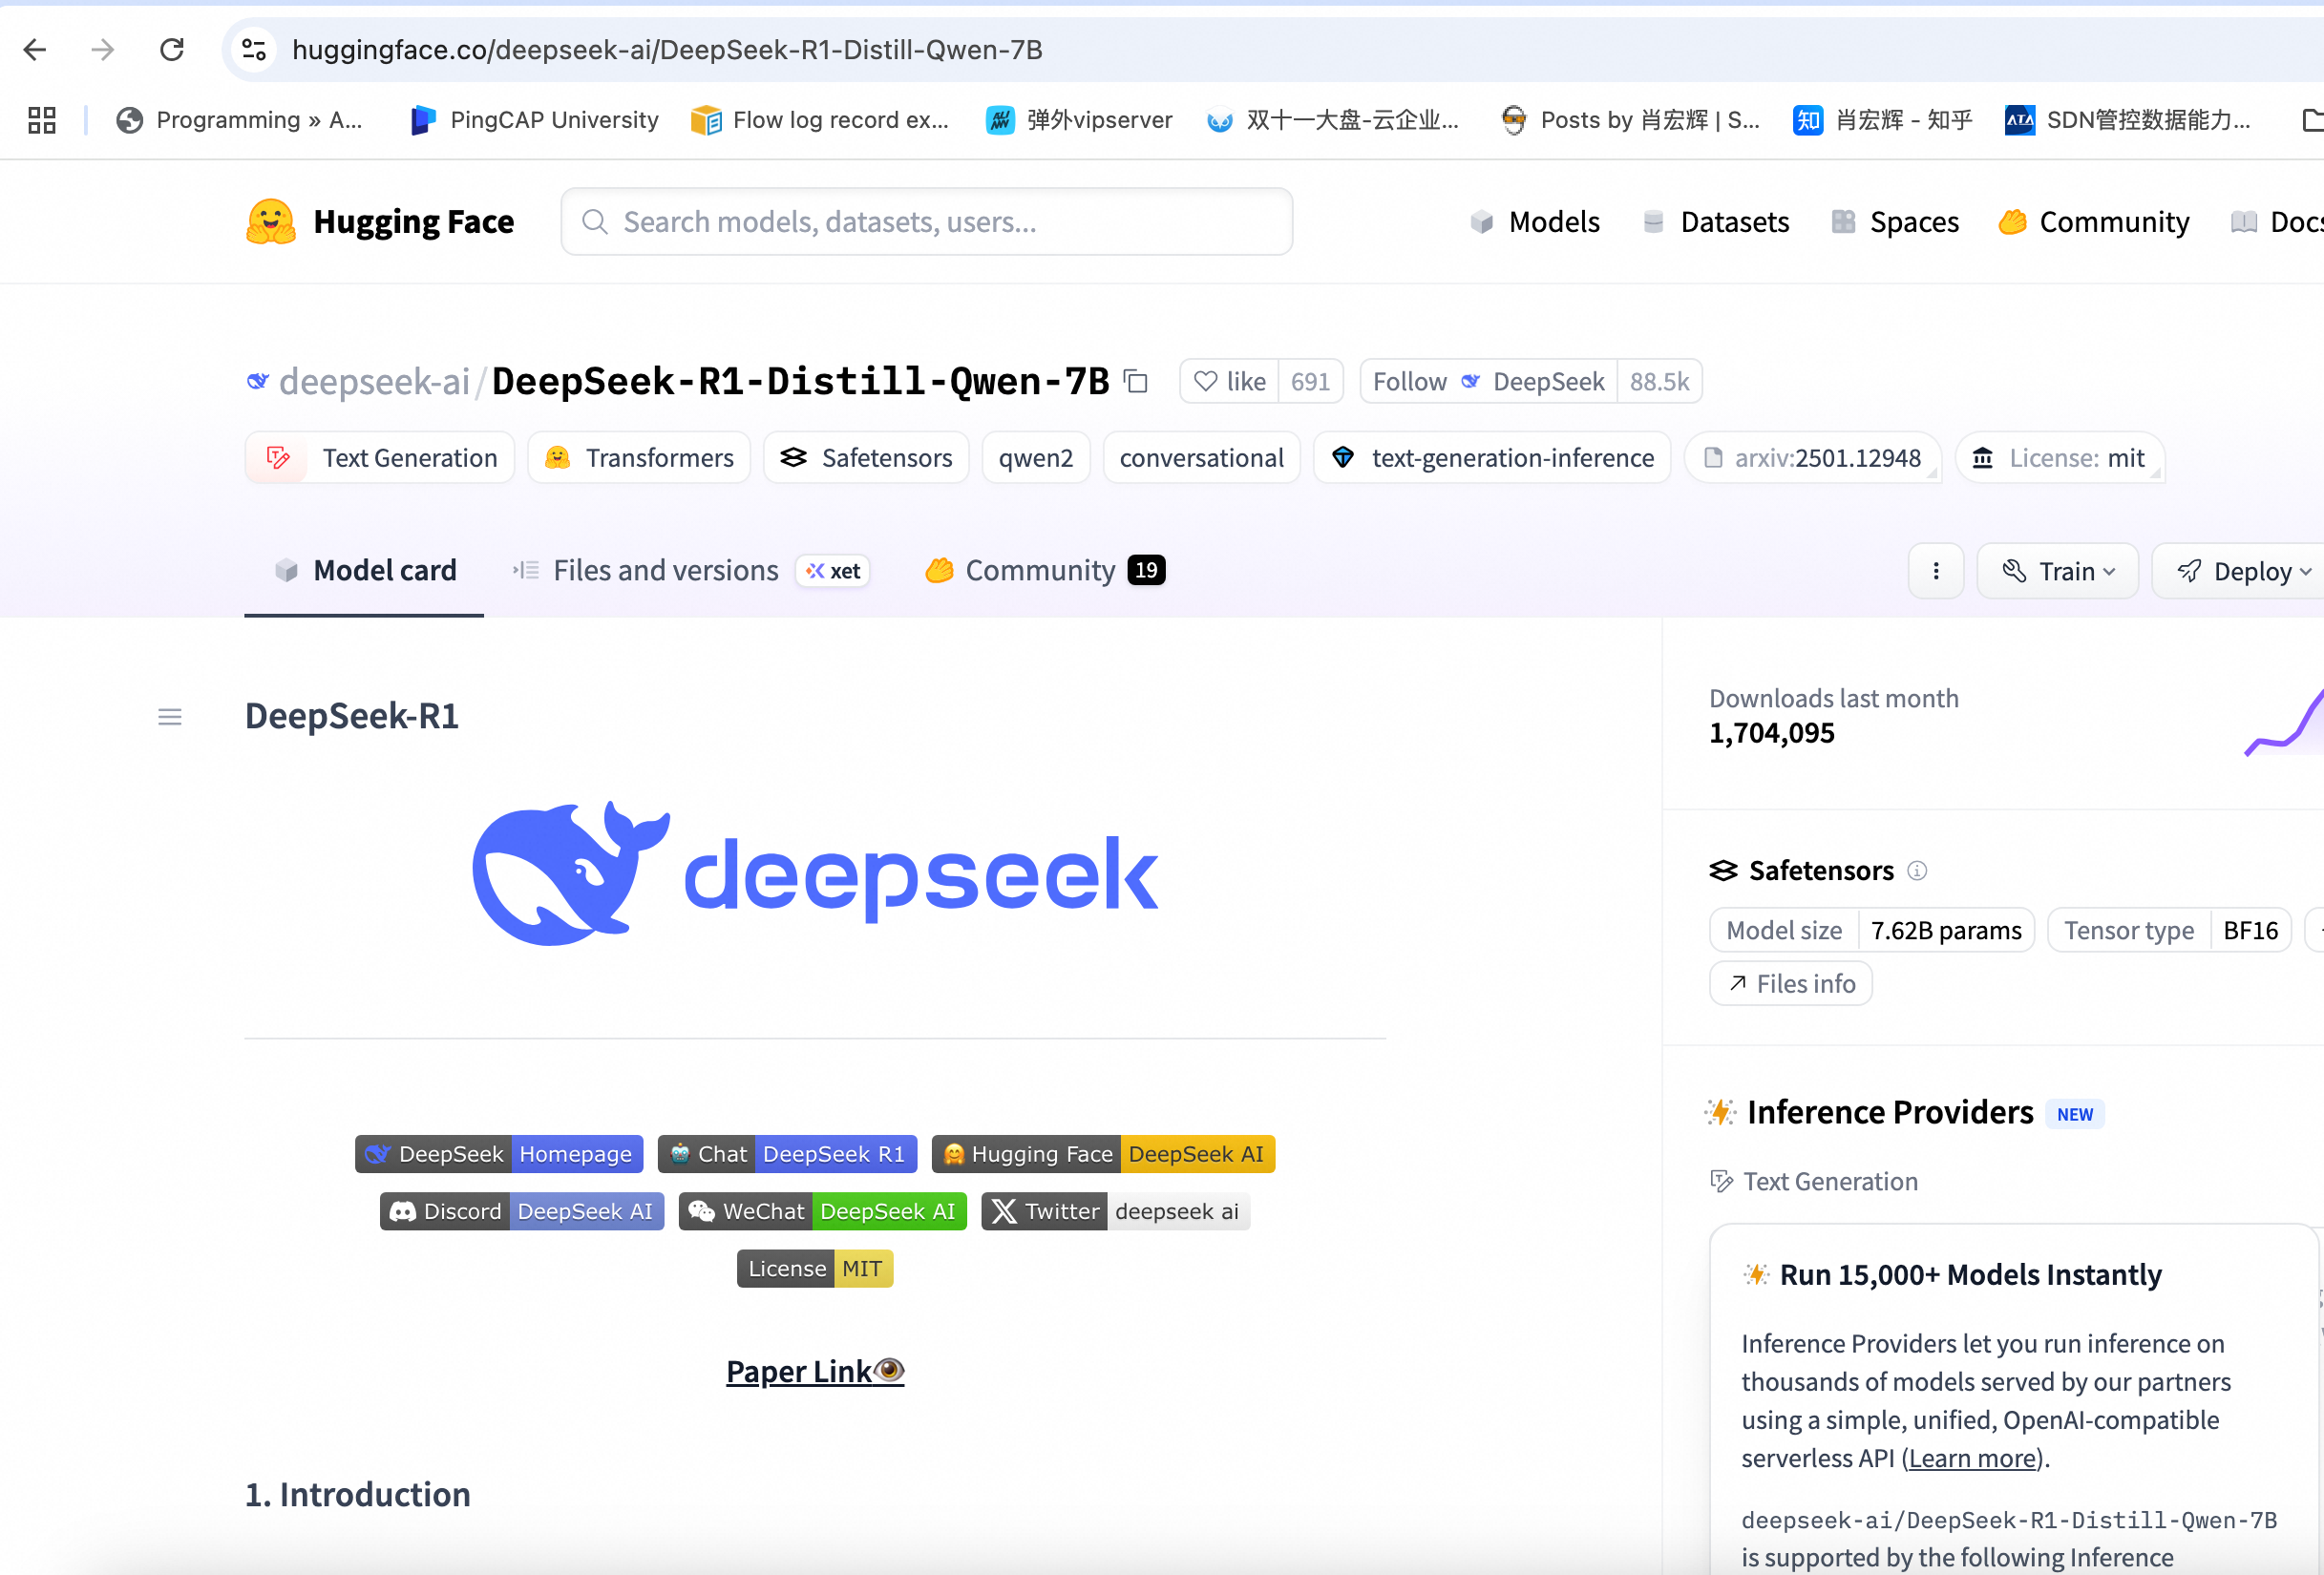The height and width of the screenshot is (1575, 2324).
Task: Click the WeChat DeepSeek AI badge
Action: point(822,1211)
